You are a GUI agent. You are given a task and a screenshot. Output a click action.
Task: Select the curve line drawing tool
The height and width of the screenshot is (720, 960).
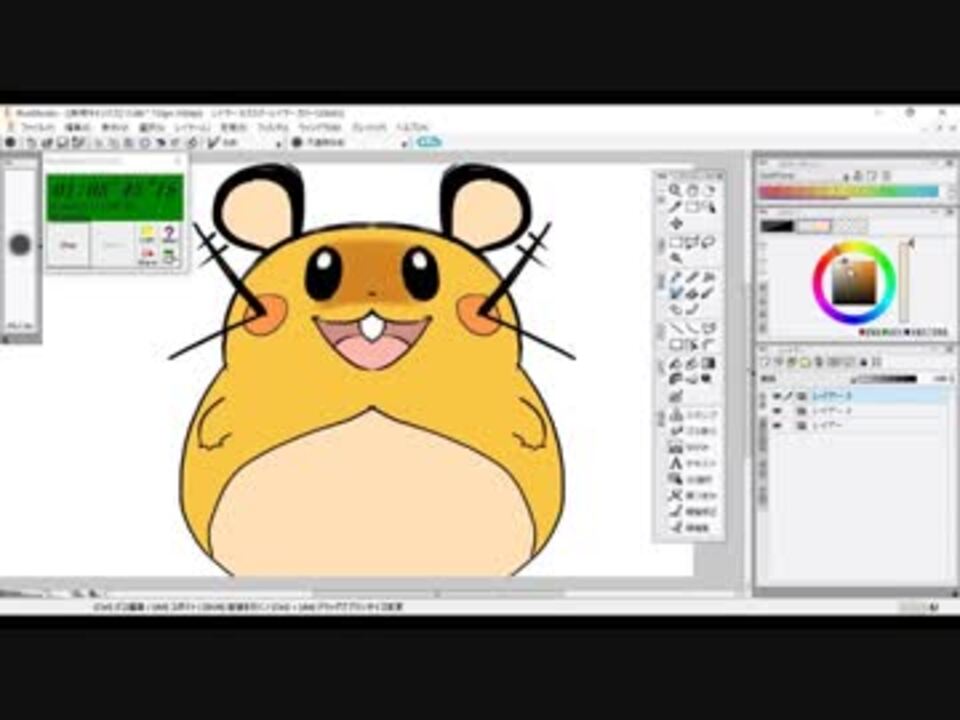[692, 328]
